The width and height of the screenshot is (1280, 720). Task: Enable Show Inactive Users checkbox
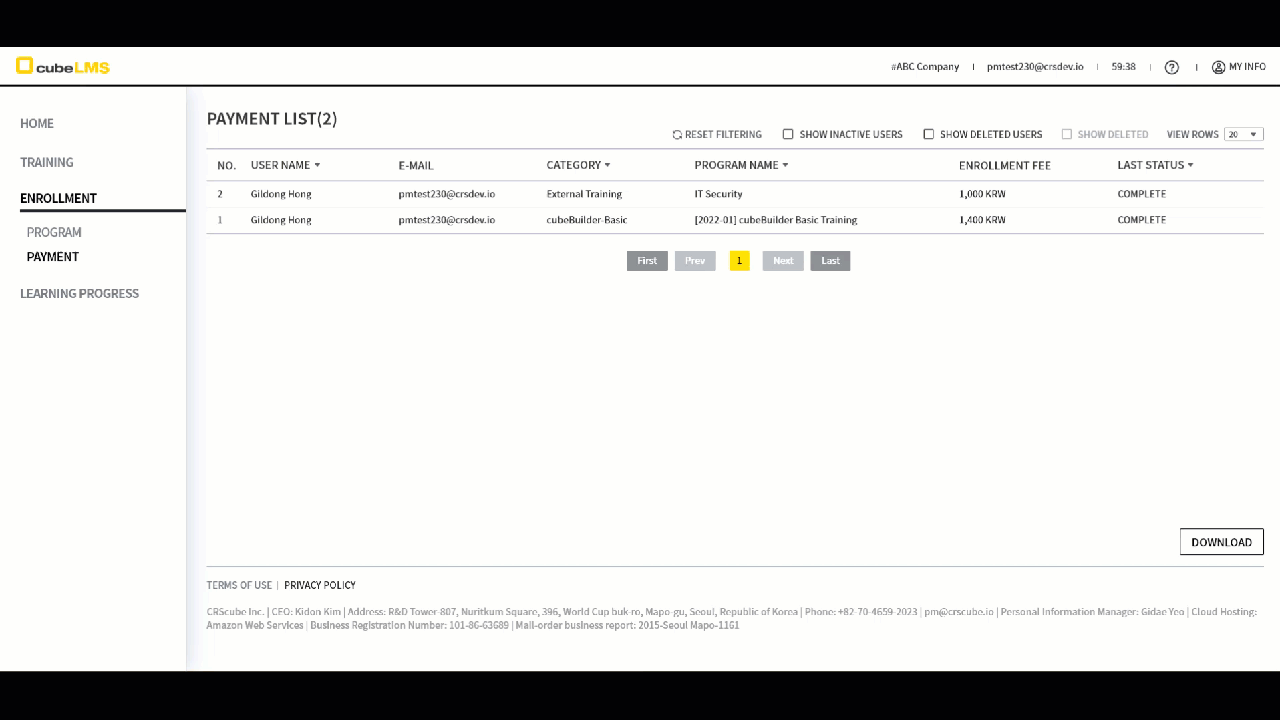pyautogui.click(x=788, y=134)
